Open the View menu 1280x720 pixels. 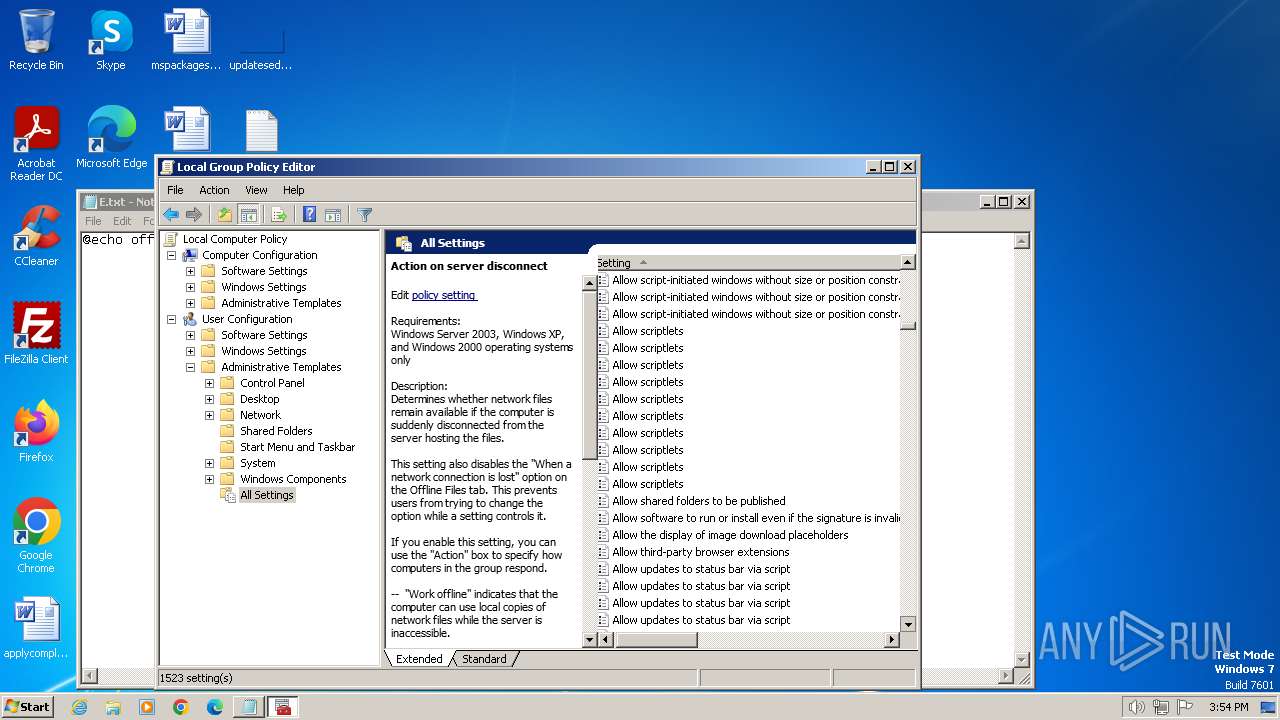tap(256, 190)
